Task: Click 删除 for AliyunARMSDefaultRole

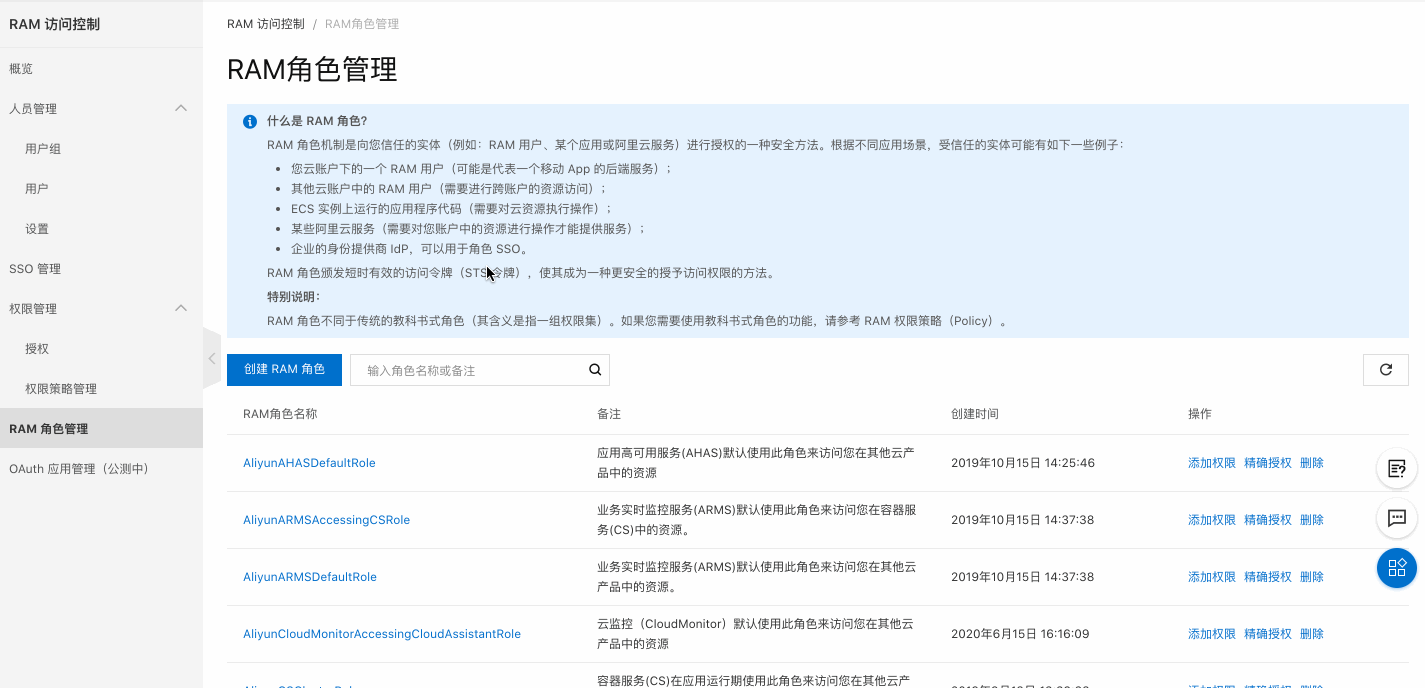Action: point(1312,577)
